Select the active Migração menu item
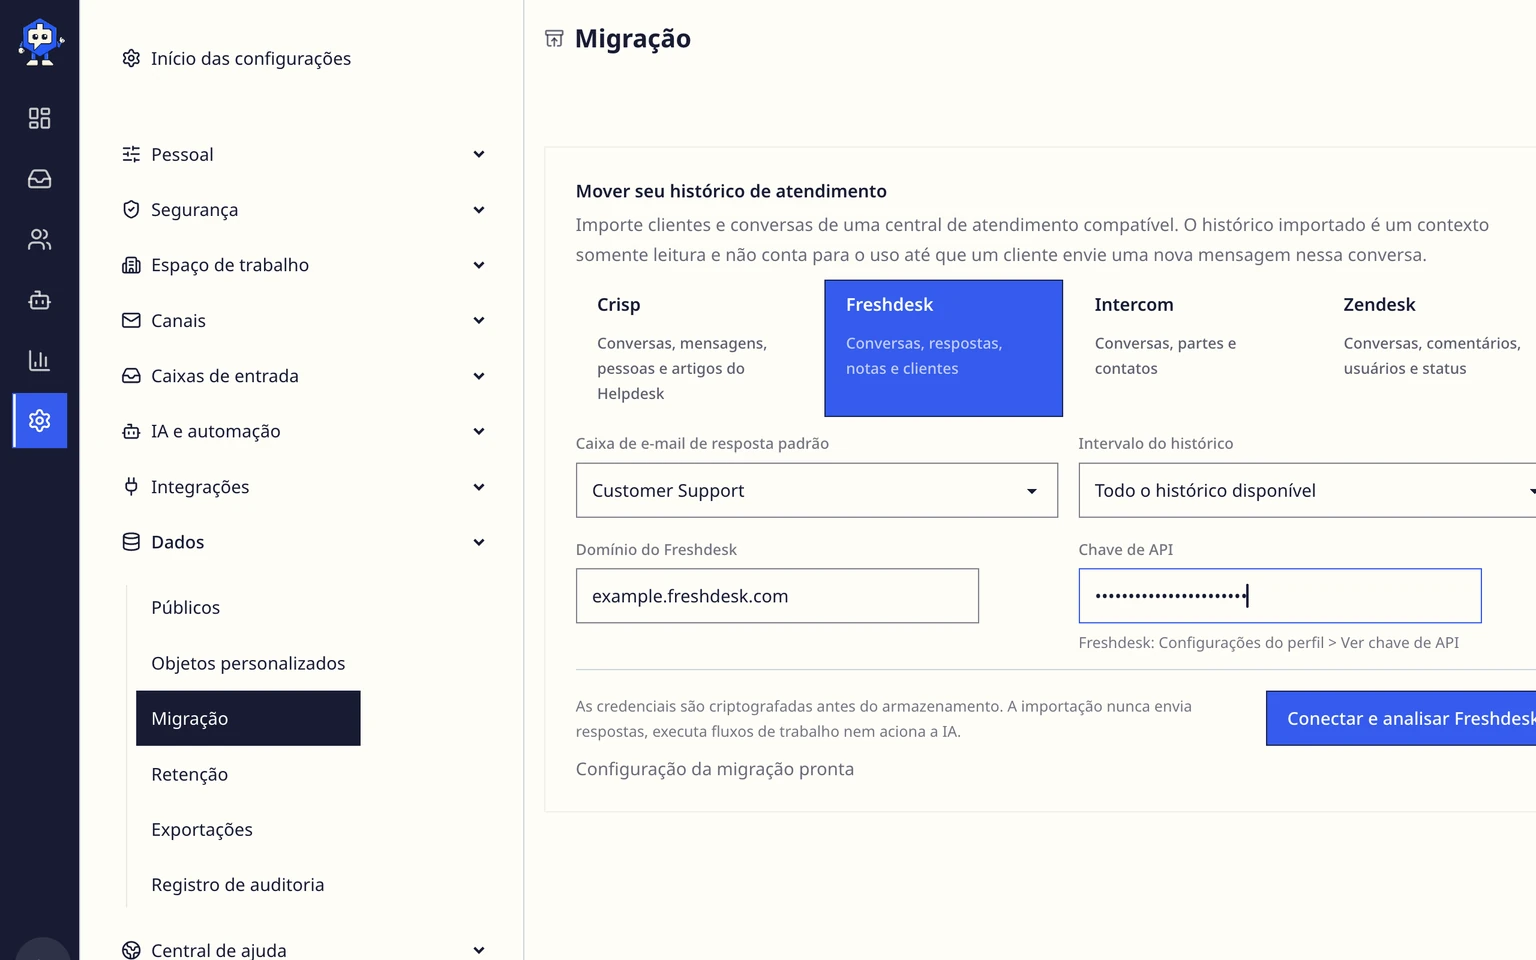The image size is (1536, 960). click(248, 718)
